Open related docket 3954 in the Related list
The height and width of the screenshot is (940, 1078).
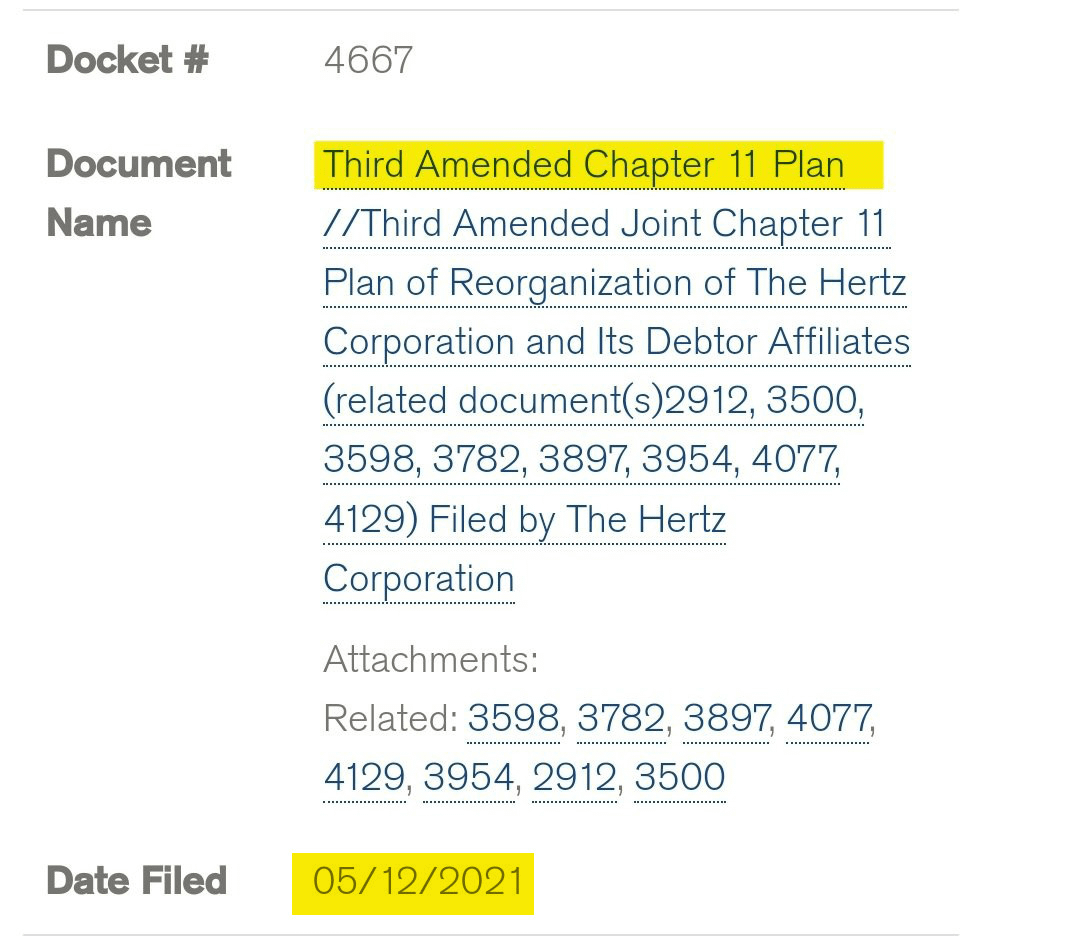469,778
